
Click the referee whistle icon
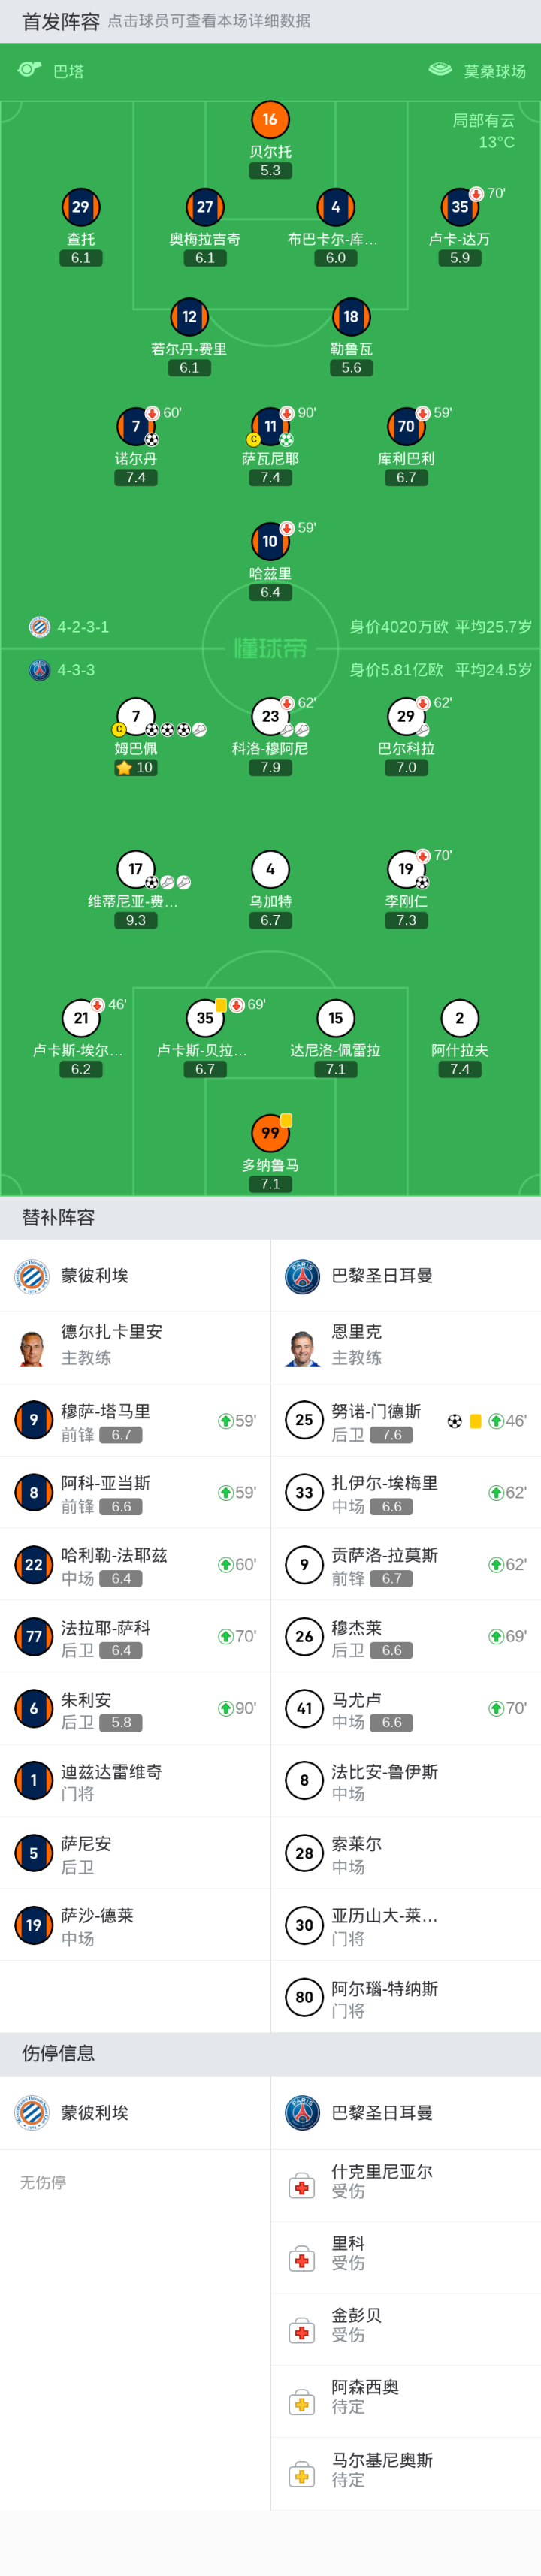(29, 70)
